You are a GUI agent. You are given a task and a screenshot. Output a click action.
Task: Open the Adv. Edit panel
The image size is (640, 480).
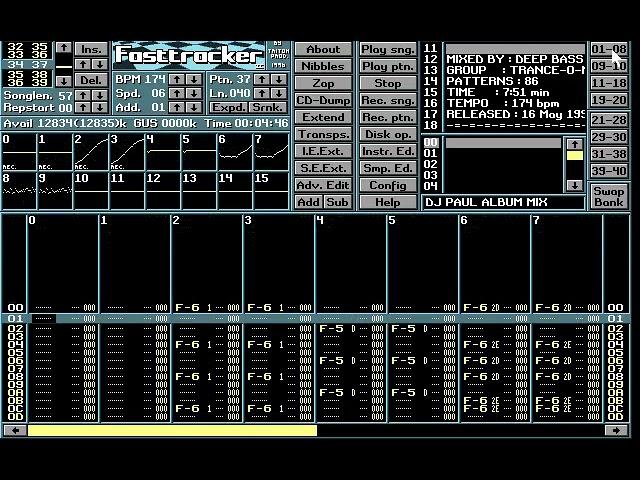323,185
